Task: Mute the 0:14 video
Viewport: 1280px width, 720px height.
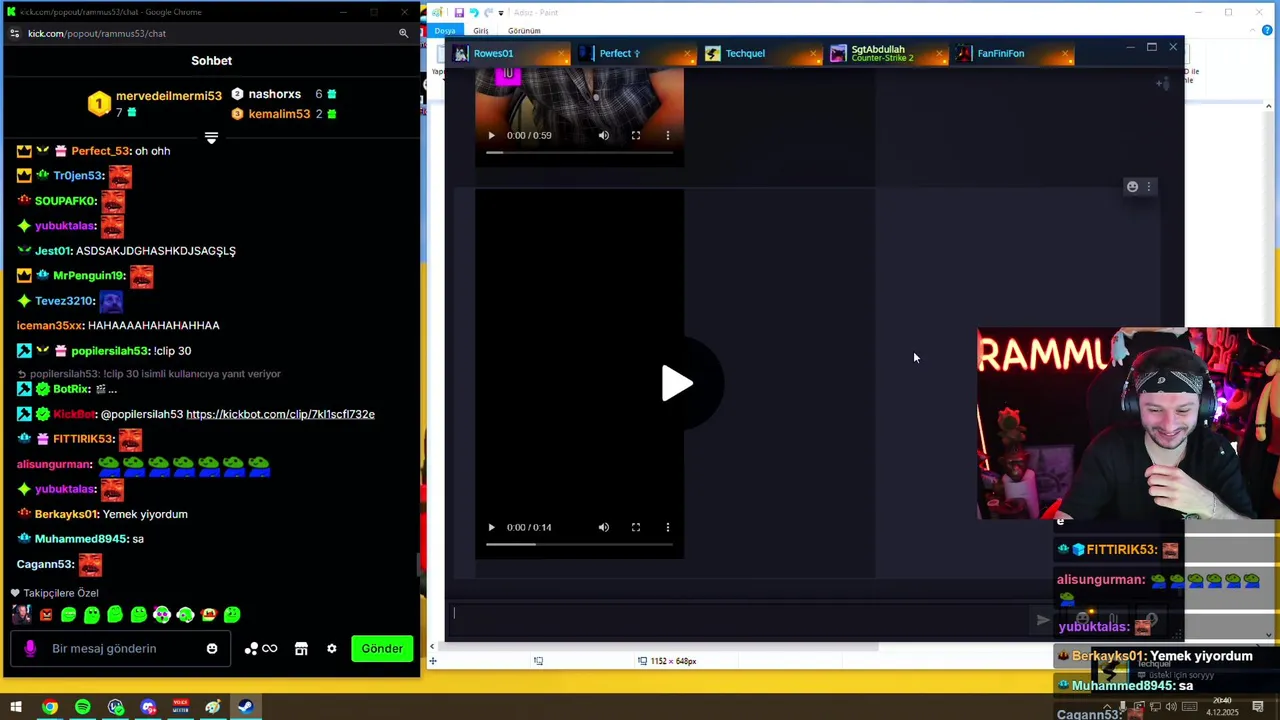Action: coord(604,527)
